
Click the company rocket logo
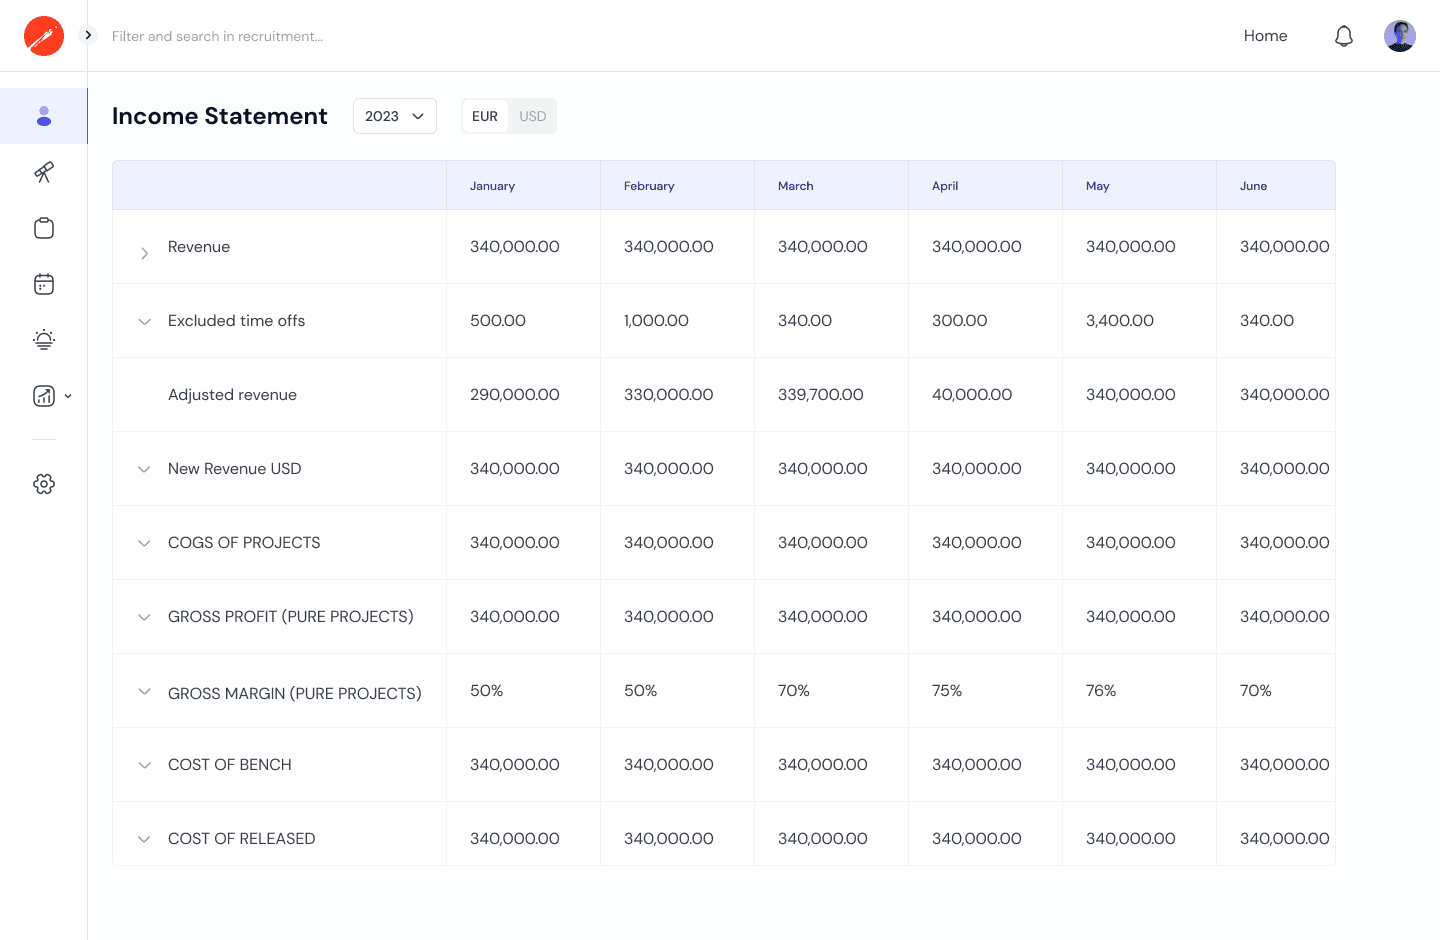[43, 35]
